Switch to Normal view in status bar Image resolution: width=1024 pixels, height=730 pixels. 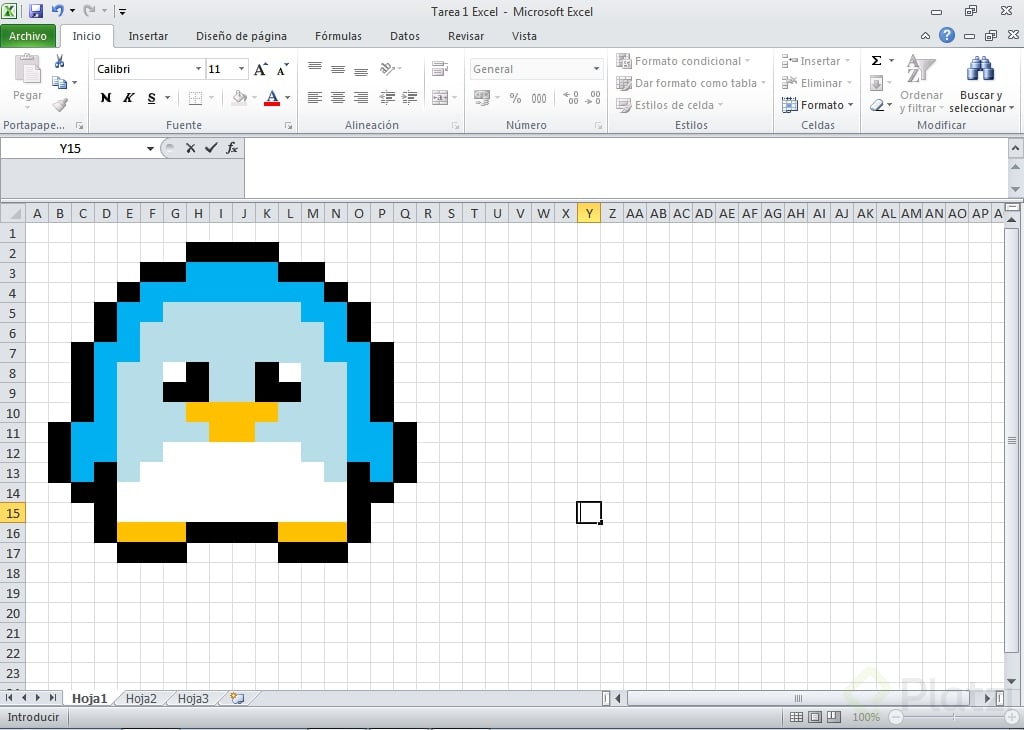tap(796, 717)
